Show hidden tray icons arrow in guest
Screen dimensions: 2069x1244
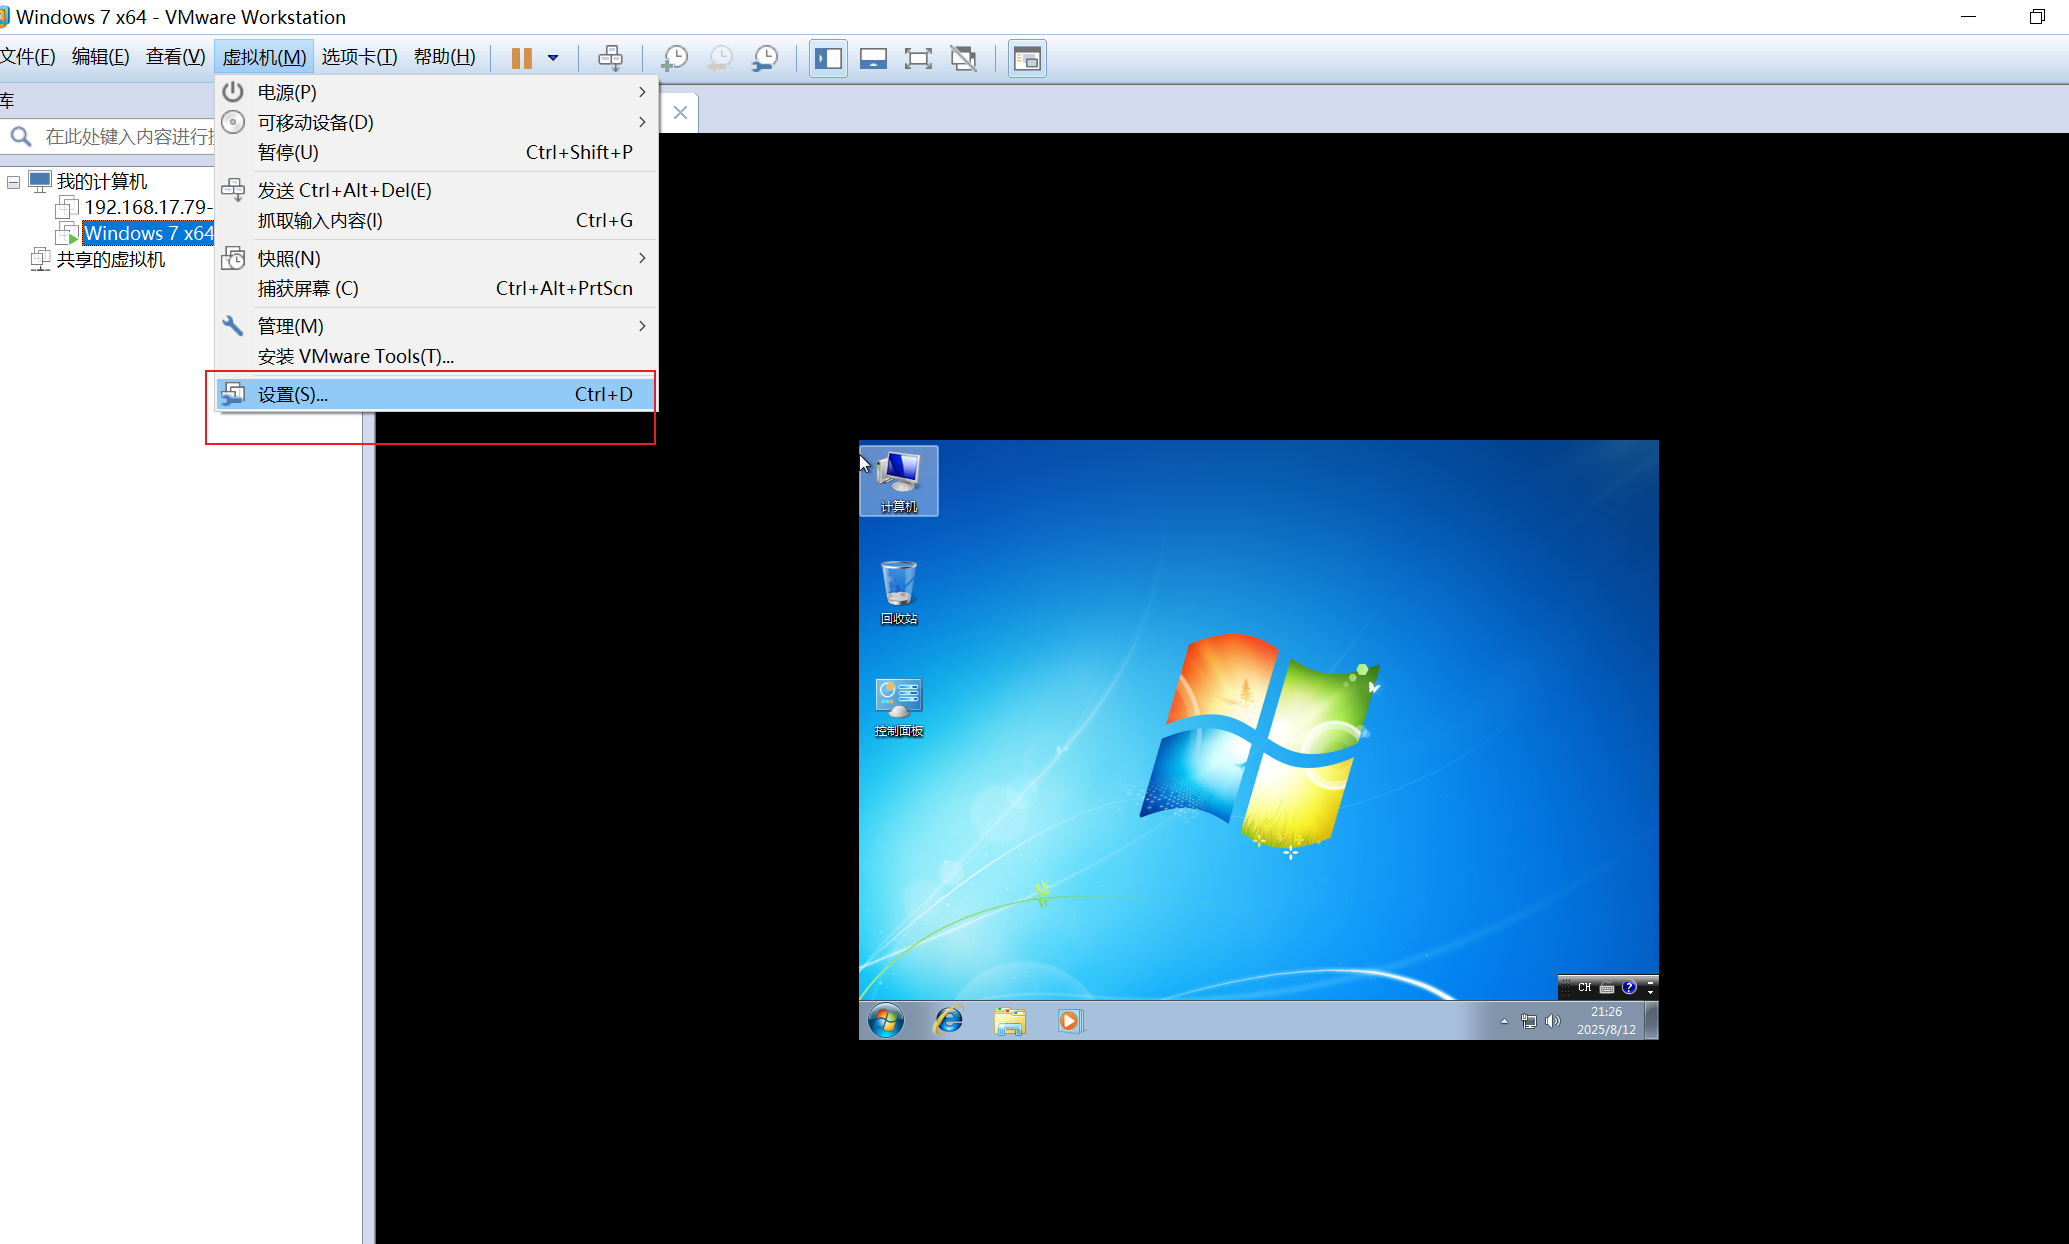1504,1021
